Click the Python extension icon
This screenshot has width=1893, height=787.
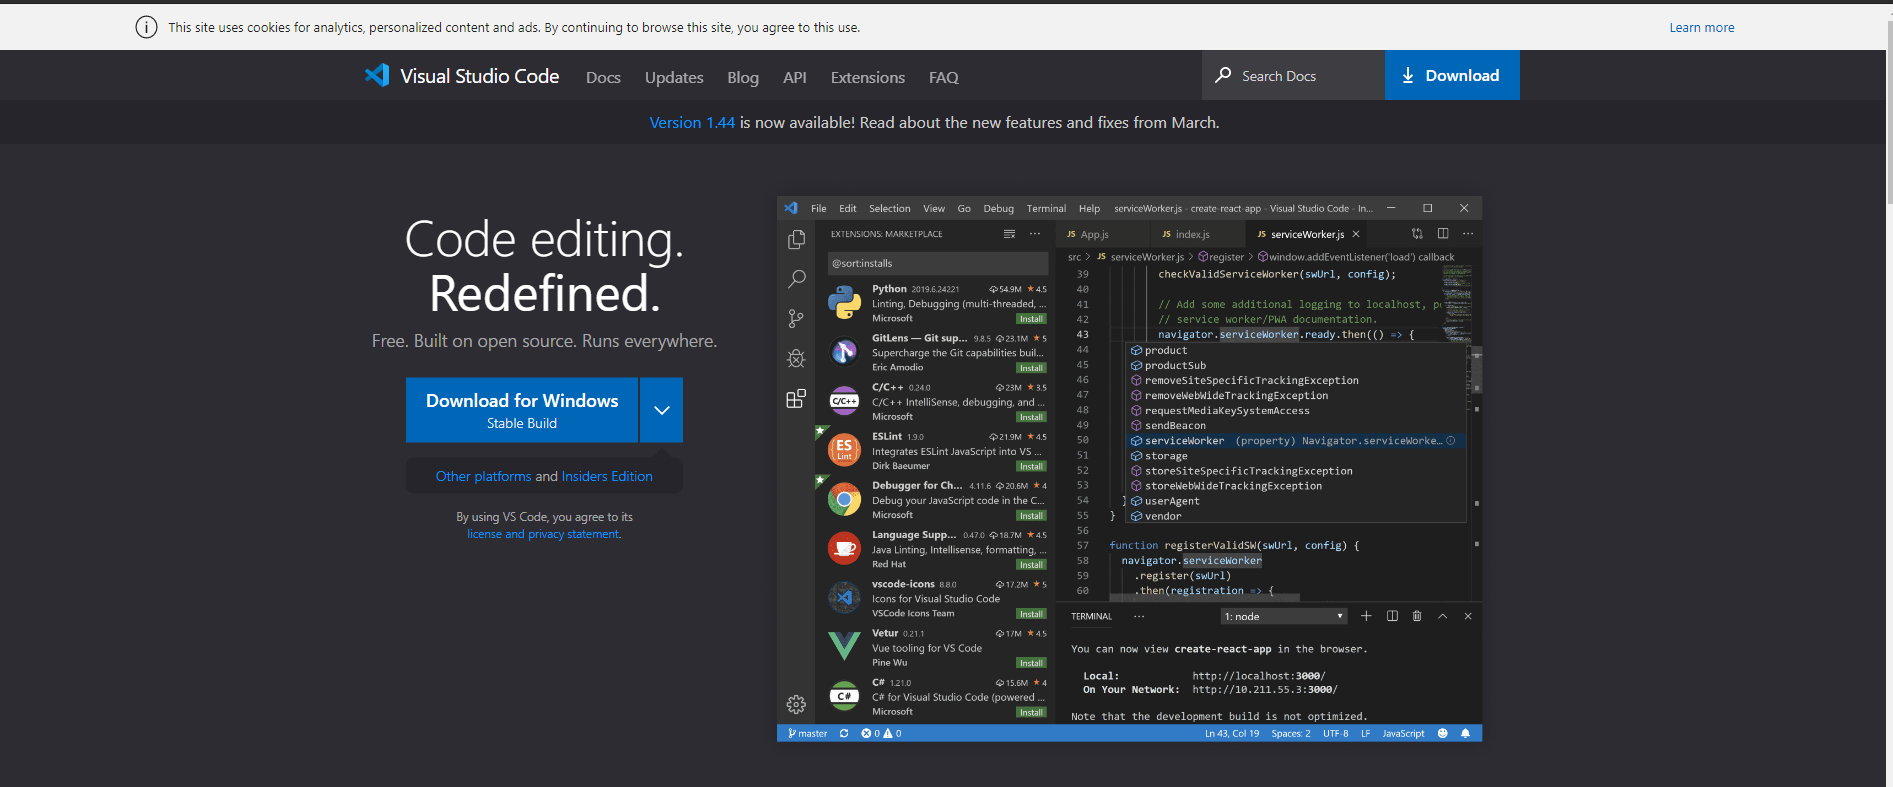tap(844, 302)
